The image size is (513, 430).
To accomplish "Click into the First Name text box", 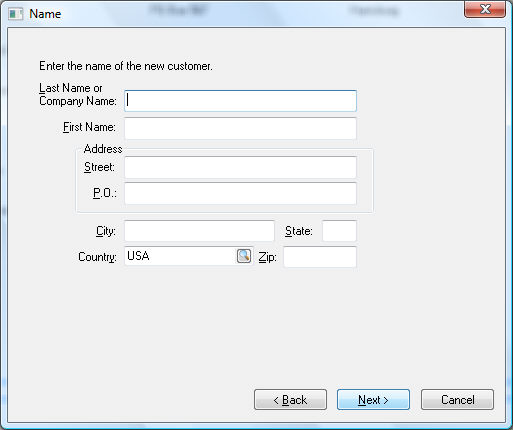I will pos(240,128).
